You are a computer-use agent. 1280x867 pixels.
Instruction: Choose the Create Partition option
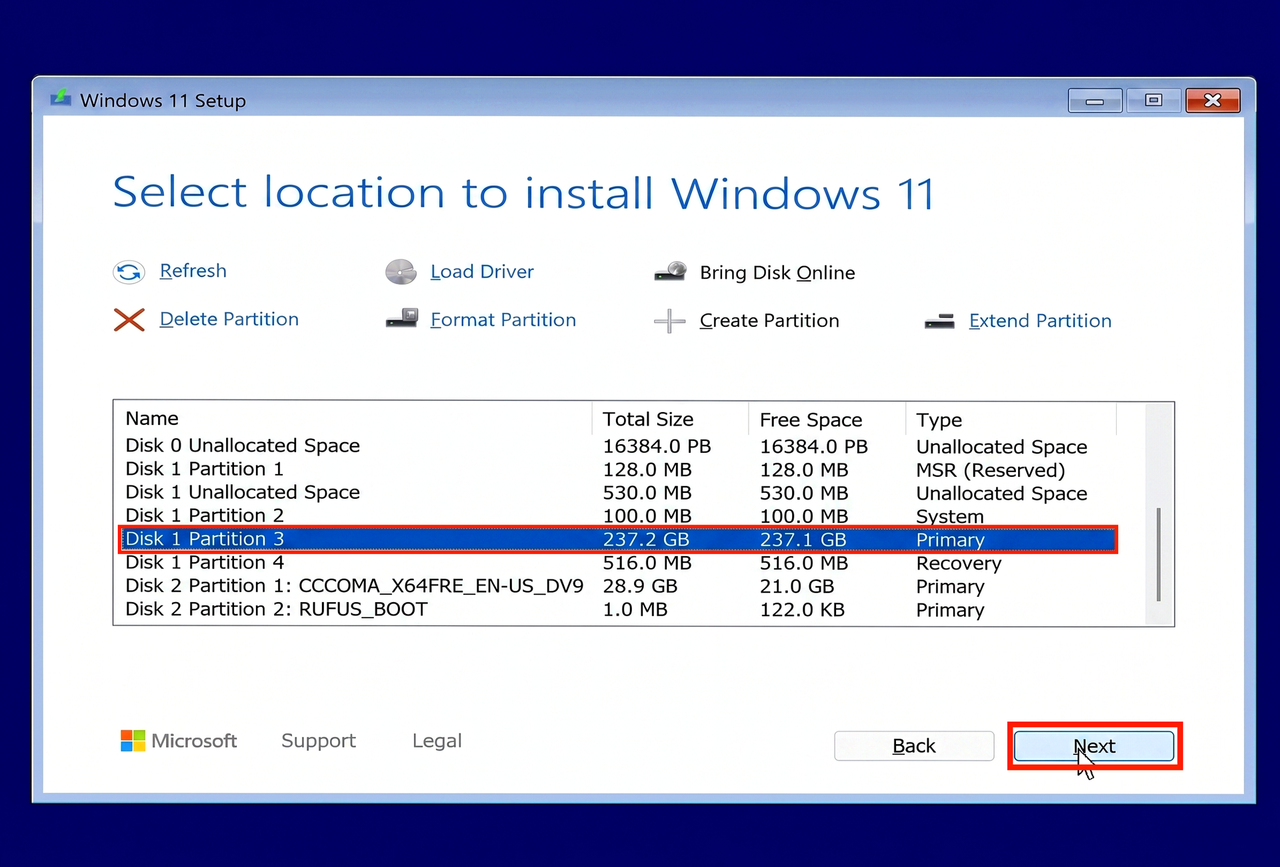[769, 321]
